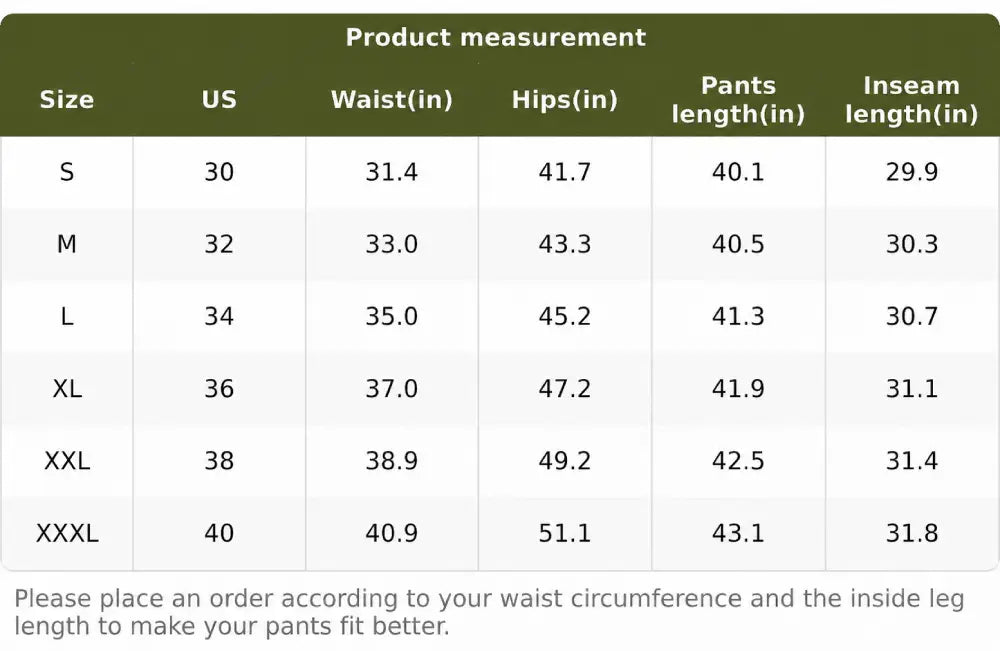
Task: Click the Waist(in) column header
Action: coord(392,99)
